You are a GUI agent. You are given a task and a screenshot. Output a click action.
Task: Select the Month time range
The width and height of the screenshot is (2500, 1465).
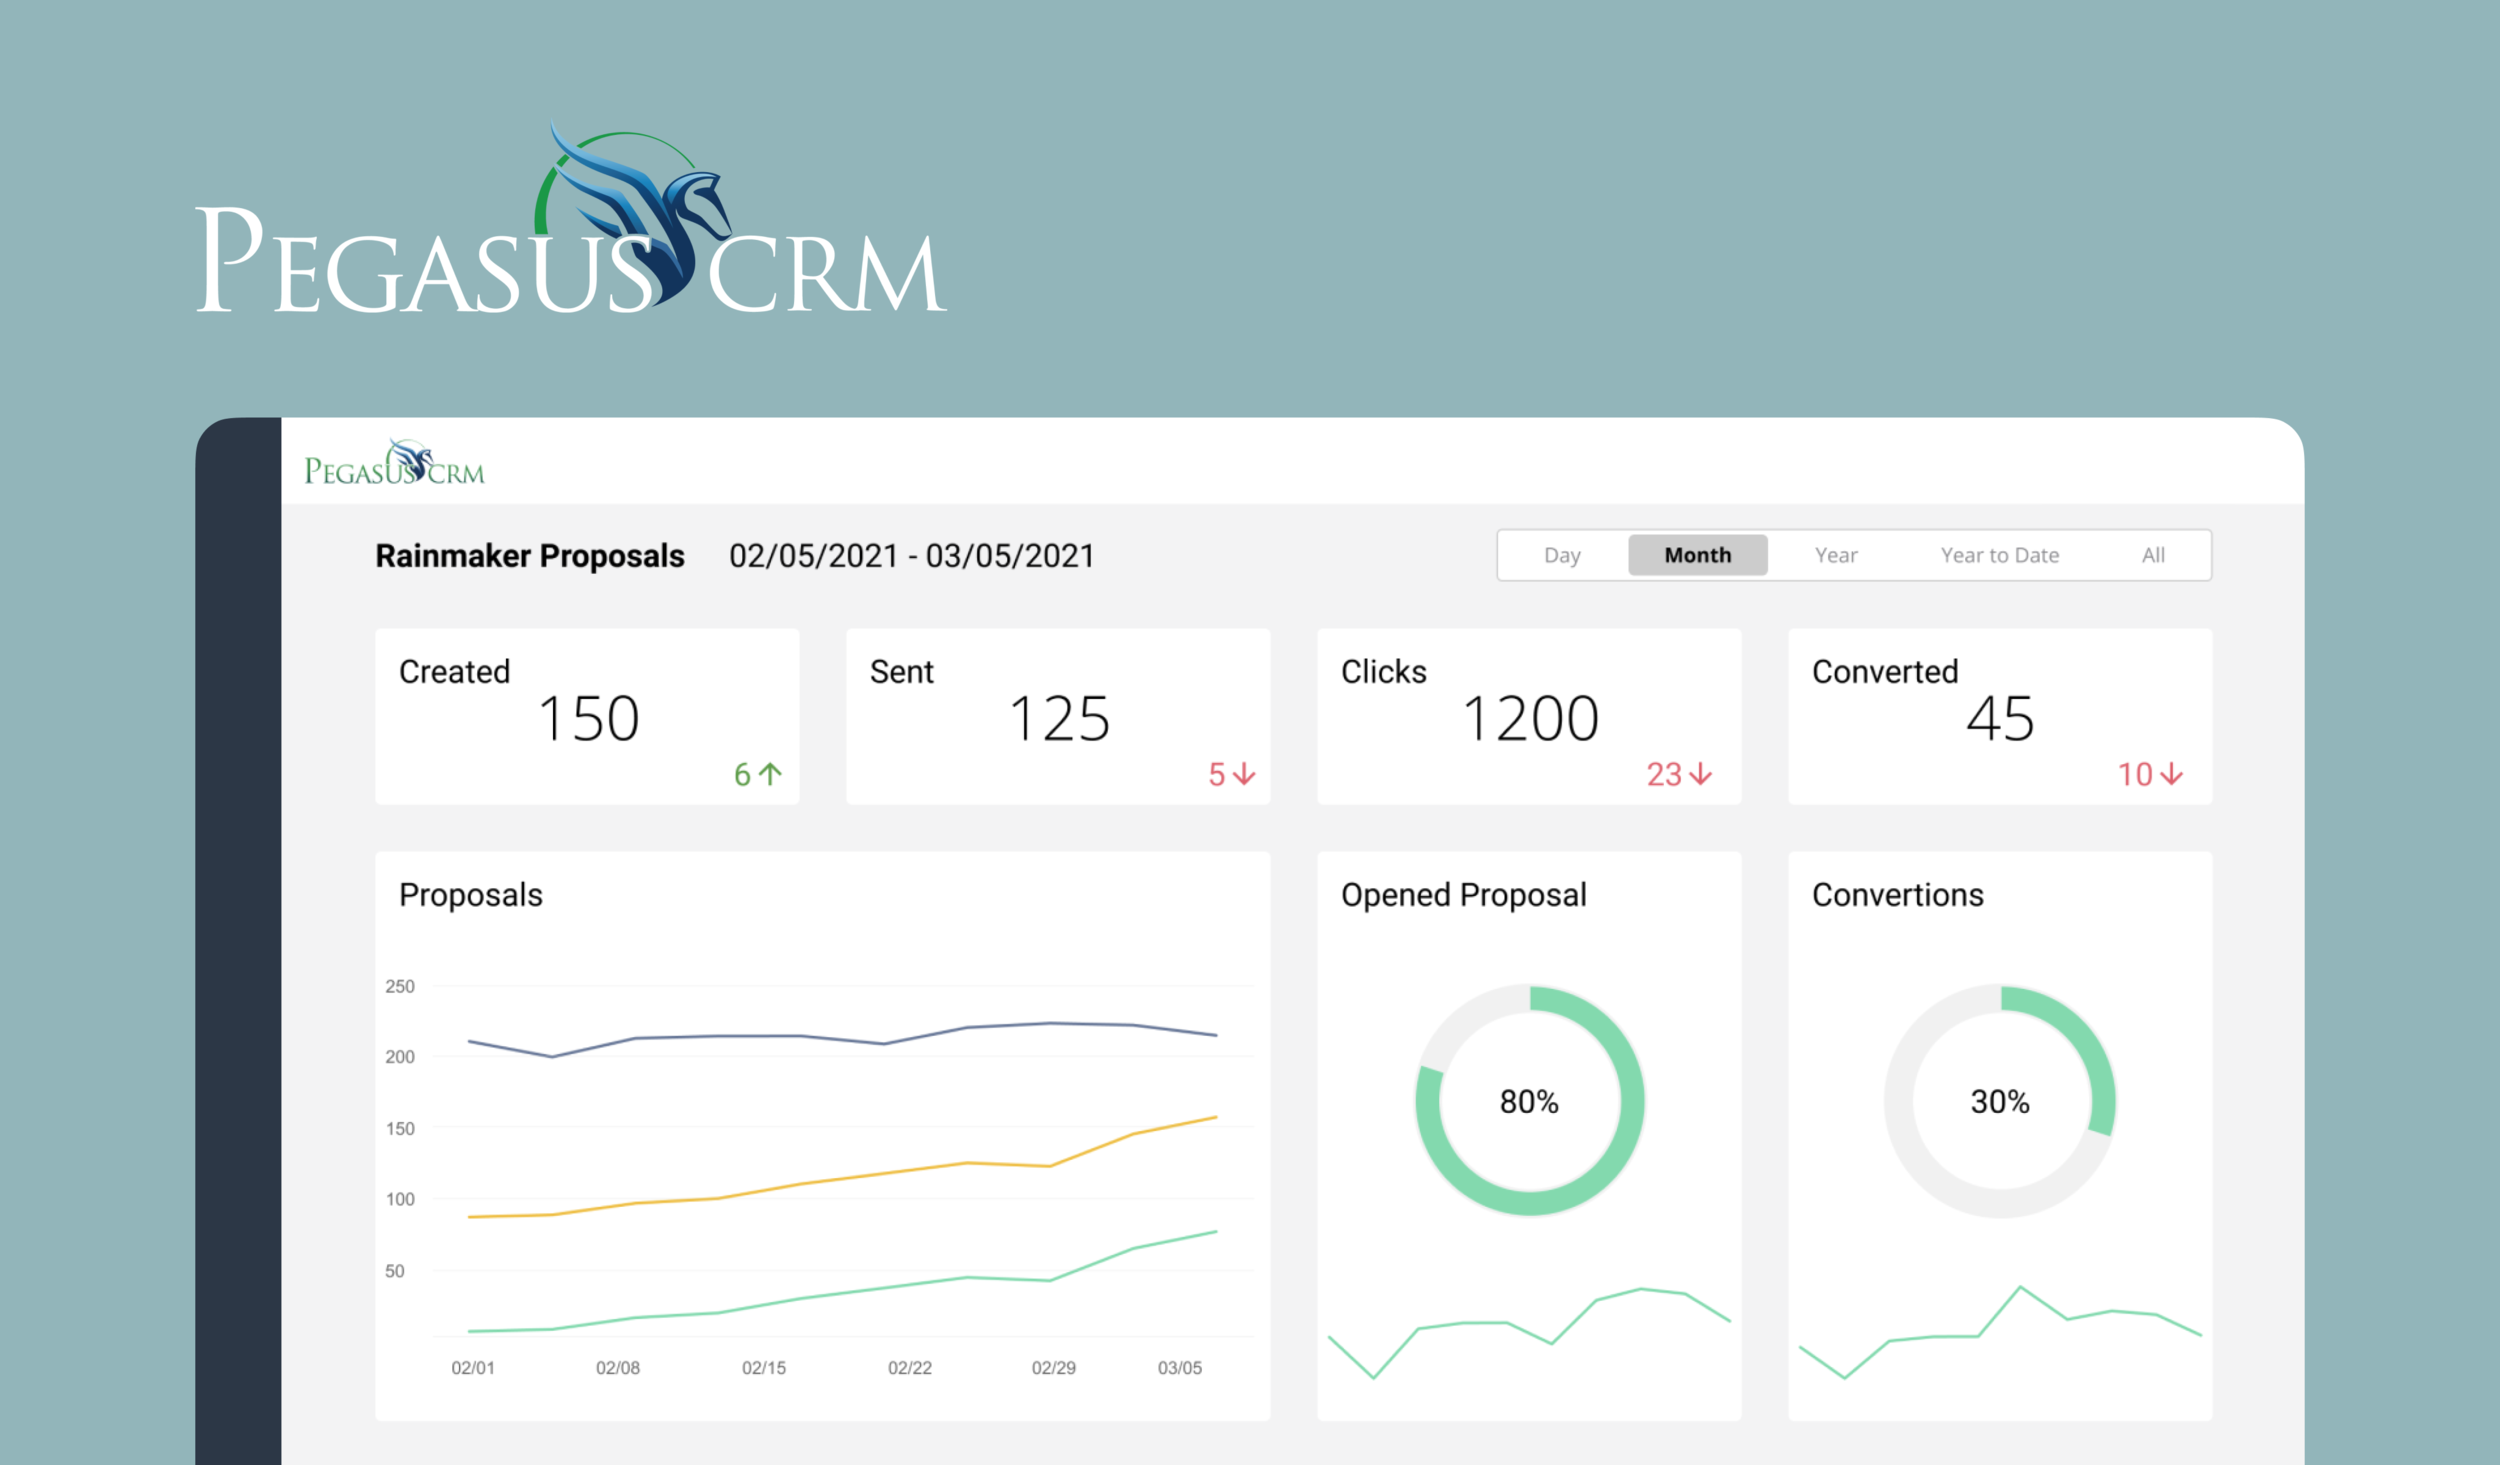click(x=1697, y=555)
